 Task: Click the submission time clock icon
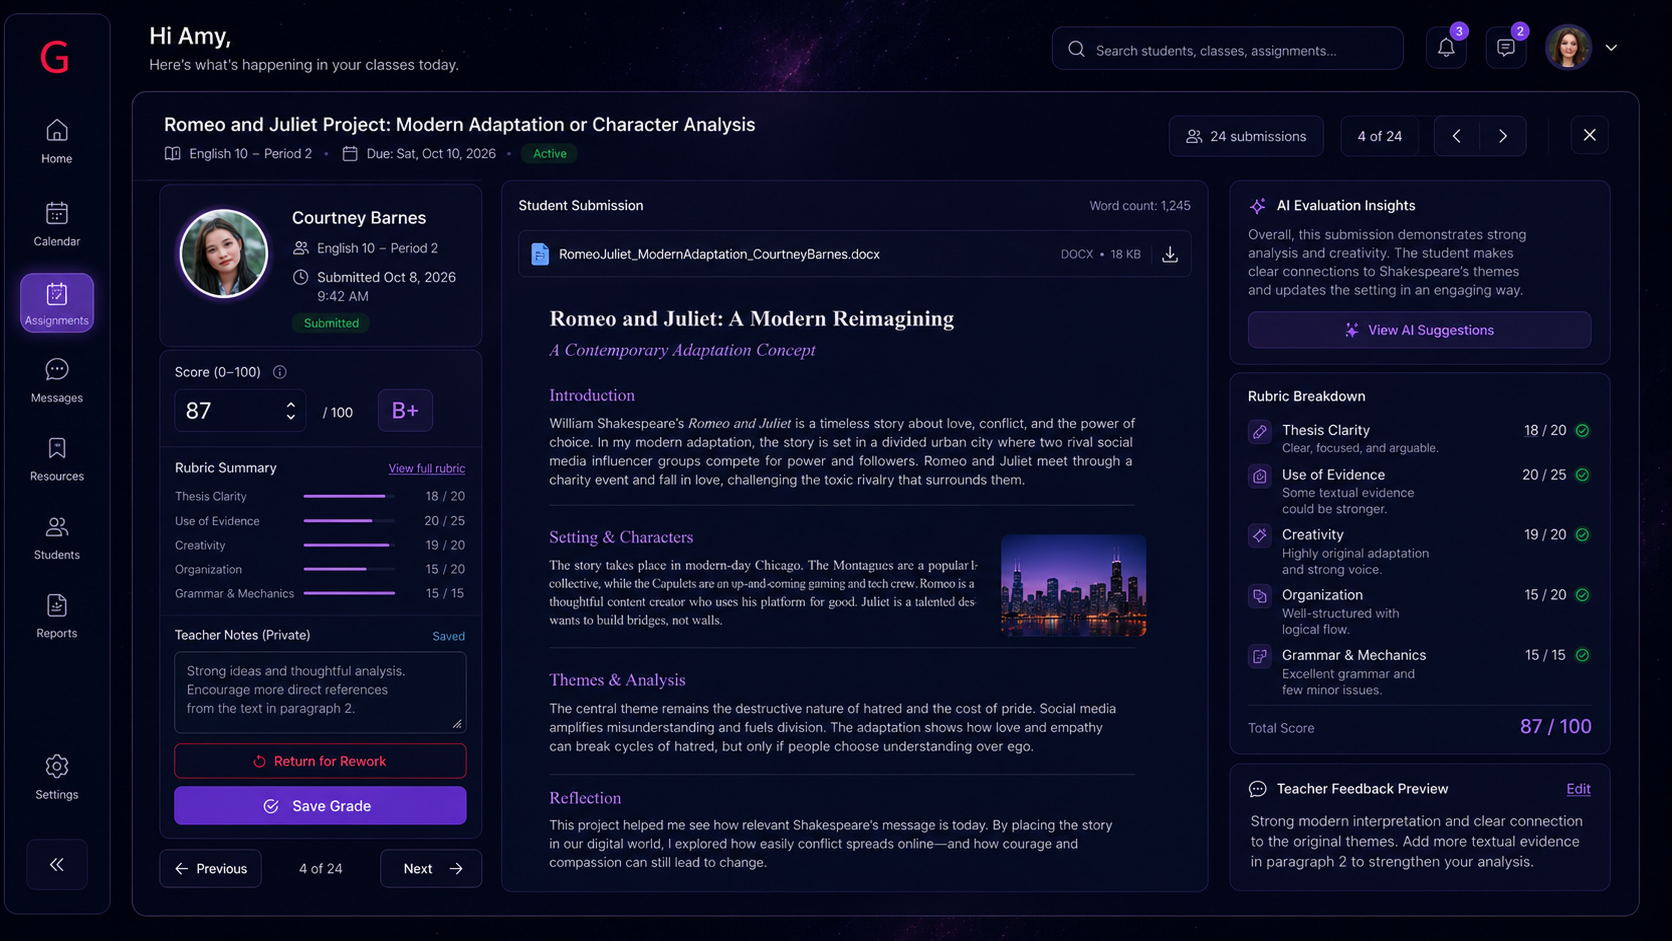[x=300, y=277]
